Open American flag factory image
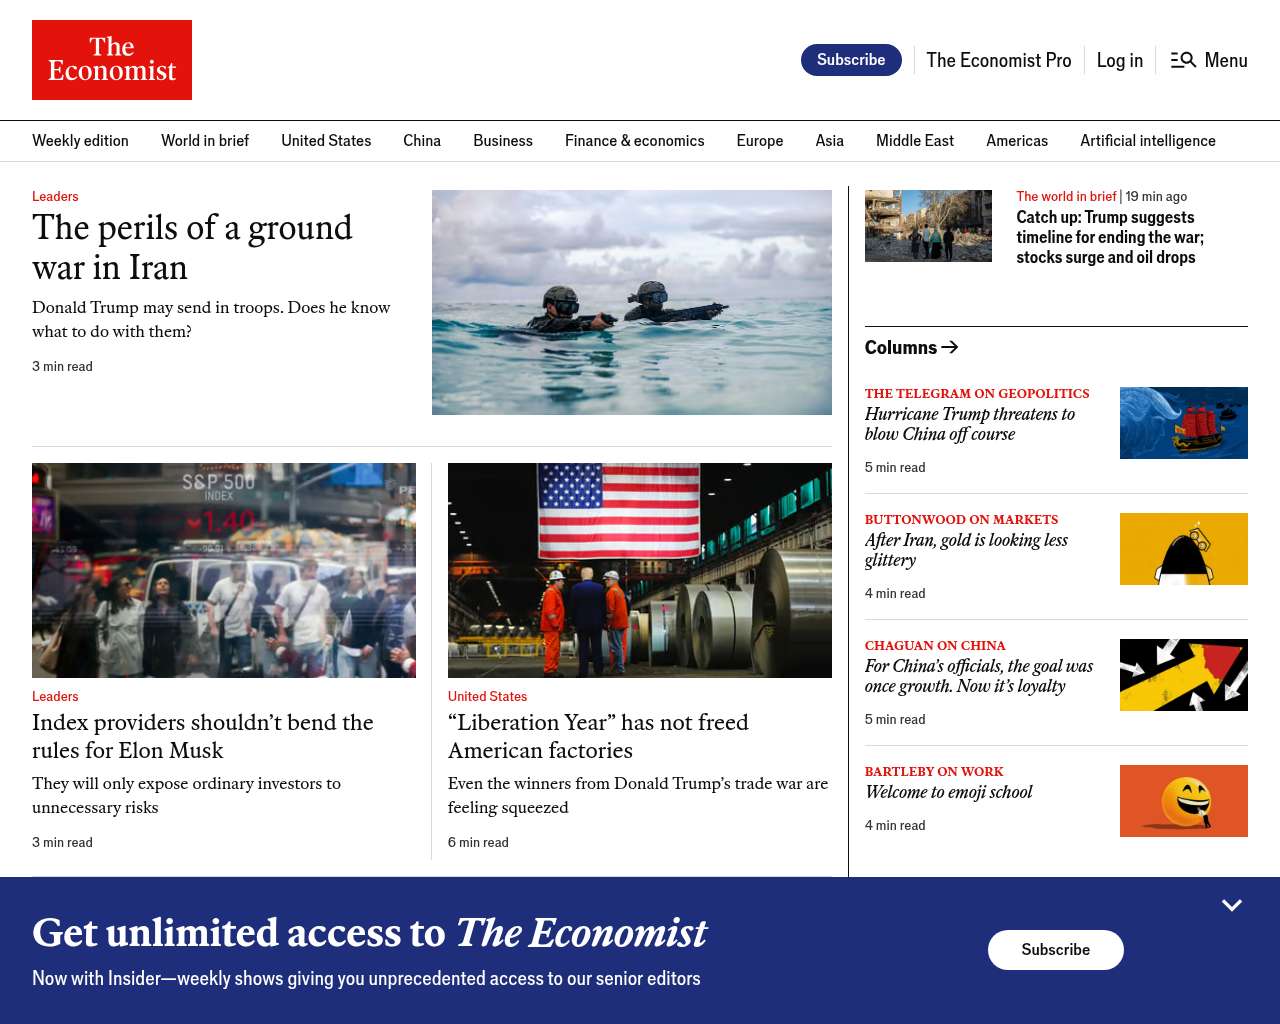This screenshot has width=1280, height=1024. 640,570
